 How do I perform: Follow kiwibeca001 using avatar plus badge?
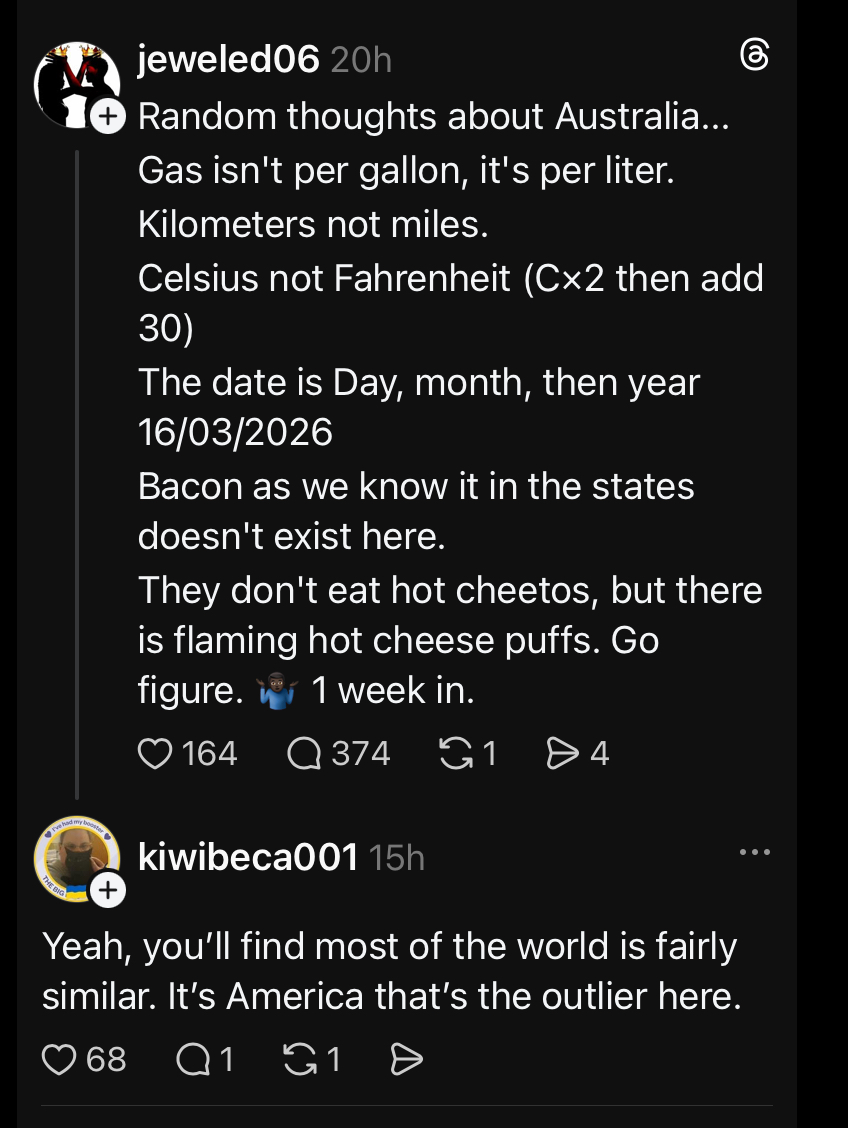click(108, 889)
